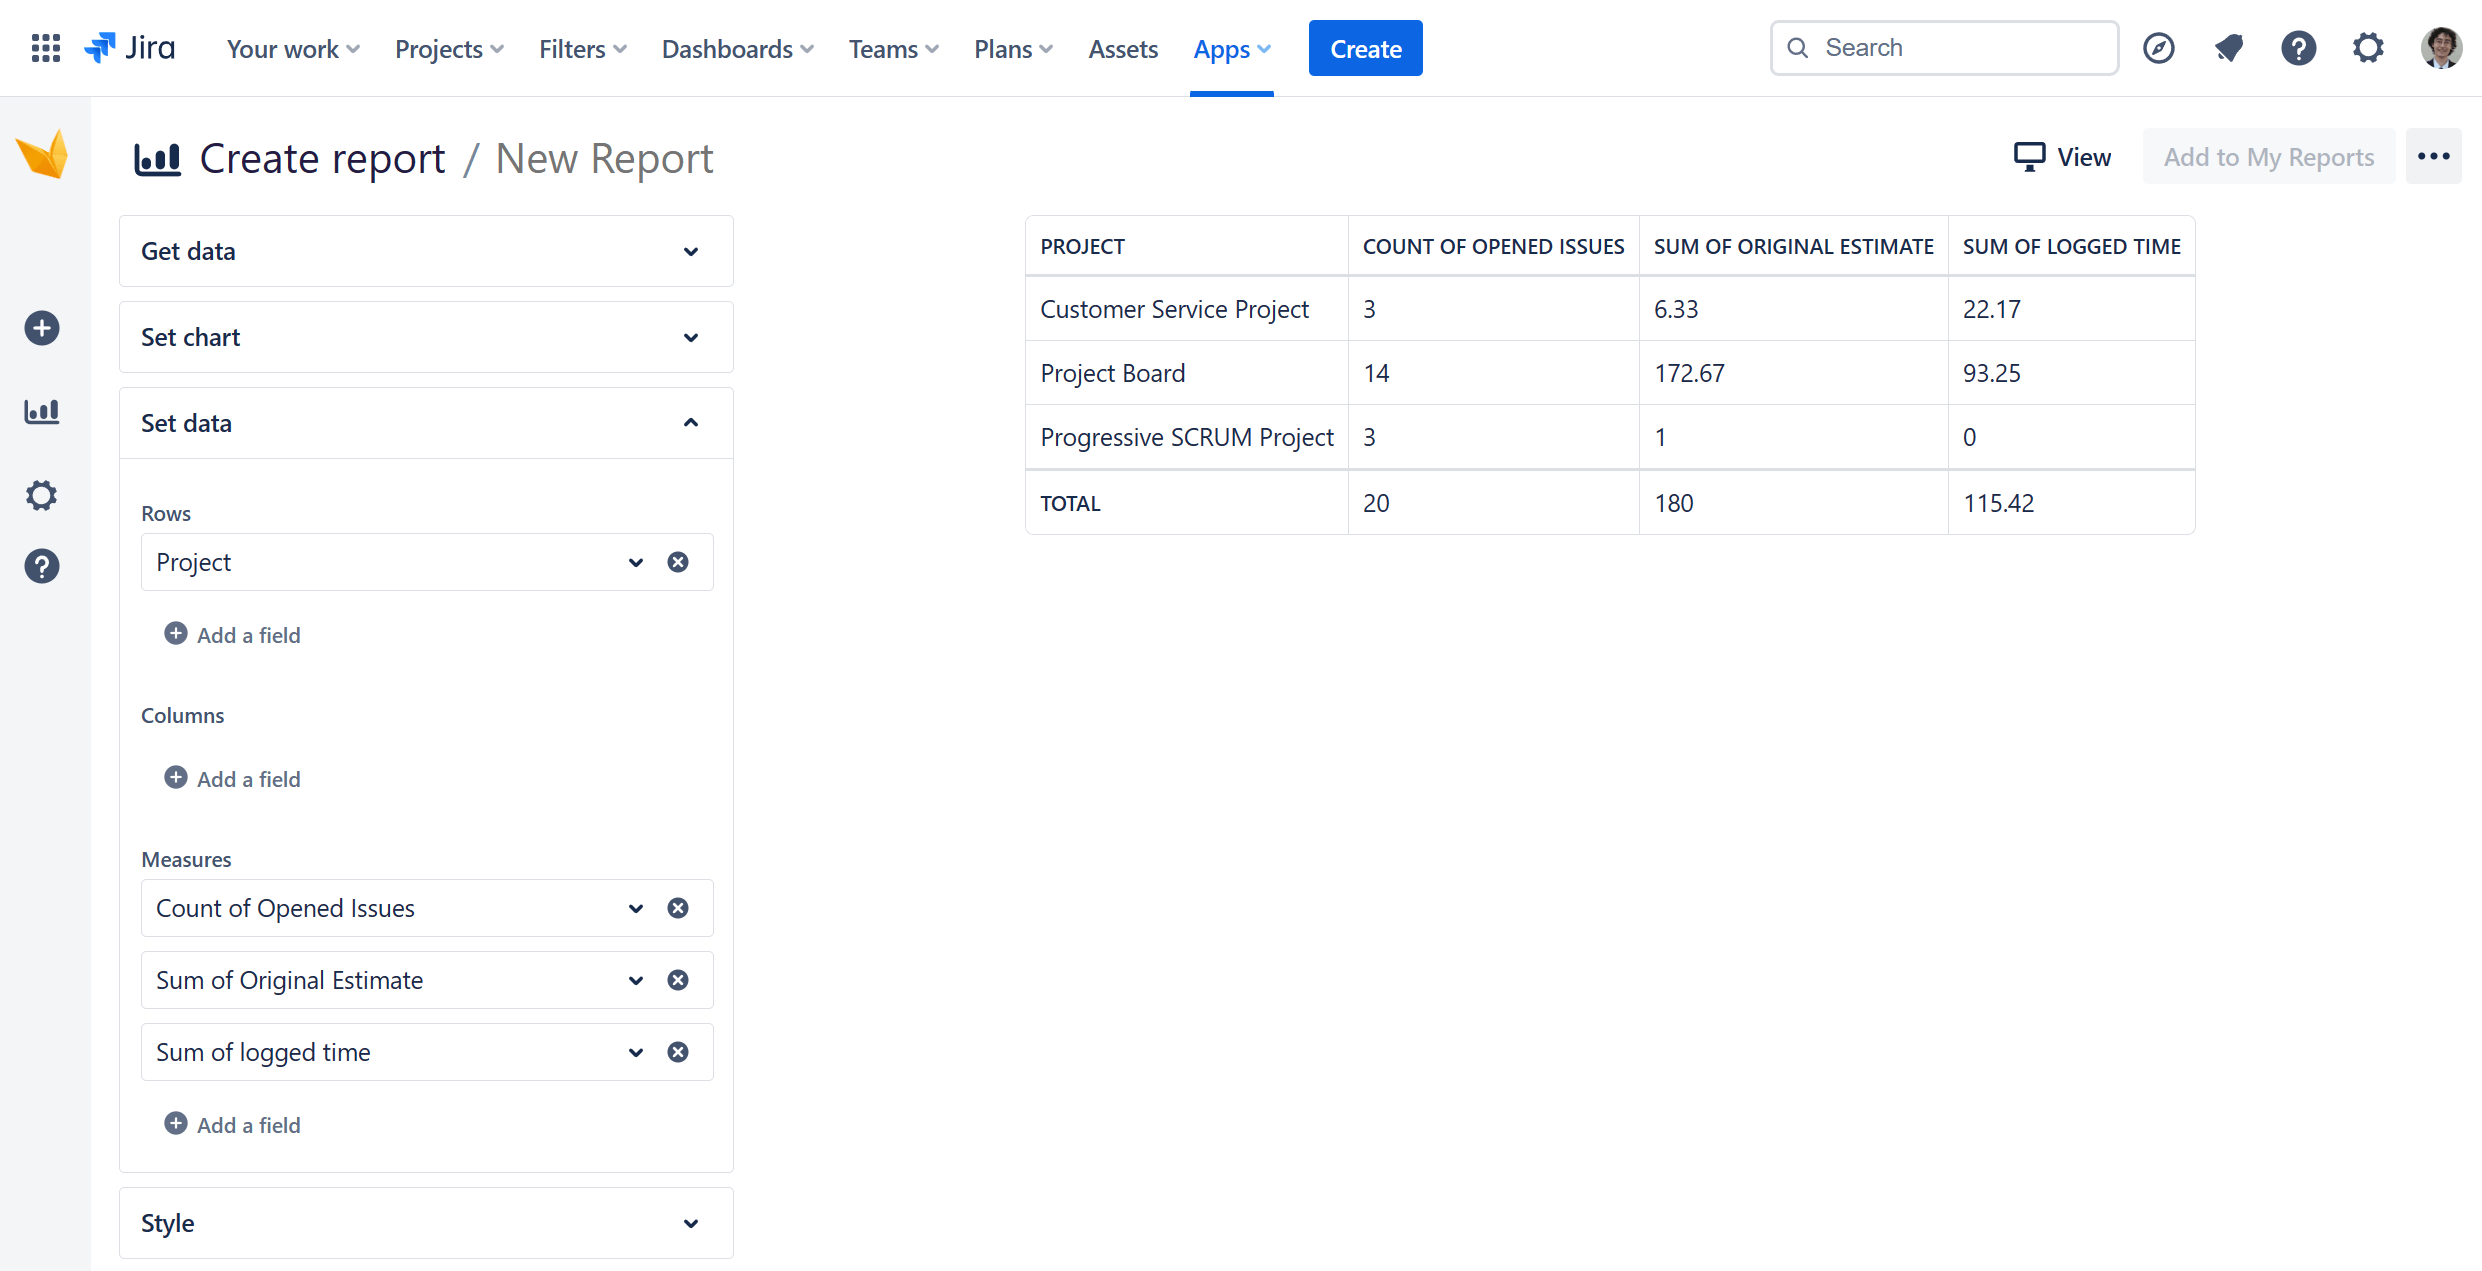Click the search input field
Viewport: 2482px width, 1271px height.
pyautogui.click(x=1943, y=47)
